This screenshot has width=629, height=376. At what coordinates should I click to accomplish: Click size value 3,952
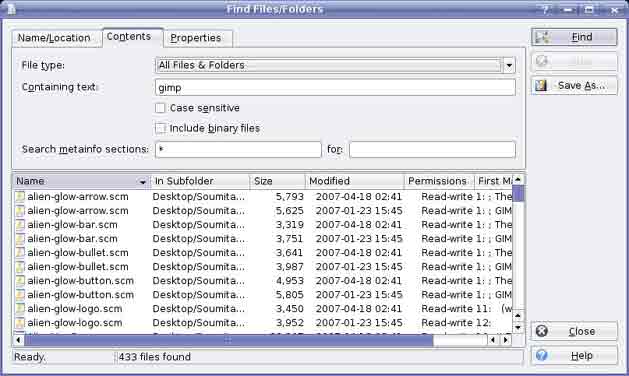[290, 323]
